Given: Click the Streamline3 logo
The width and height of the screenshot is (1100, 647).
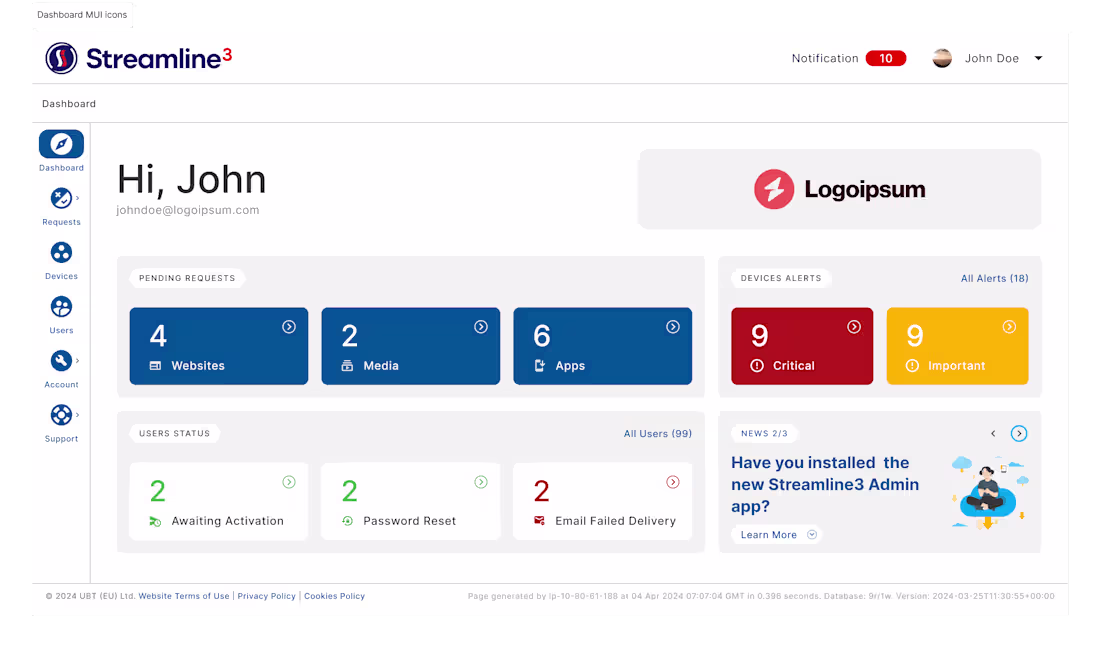Looking at the screenshot, I should tap(137, 57).
